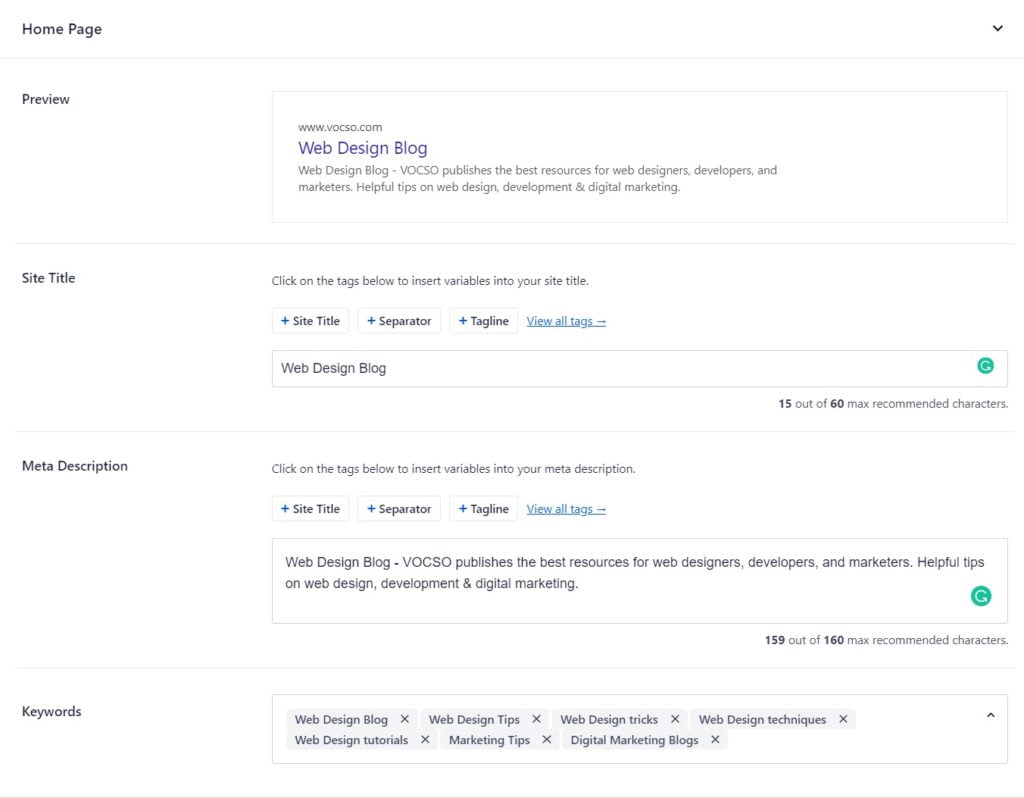Remove the Web Design Blog keyword
This screenshot has height=798, width=1024.
tap(405, 719)
